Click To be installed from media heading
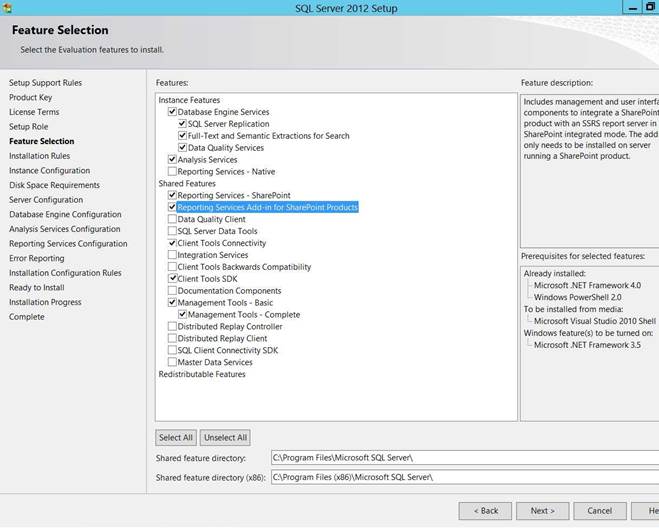This screenshot has width=659, height=528. click(573, 309)
